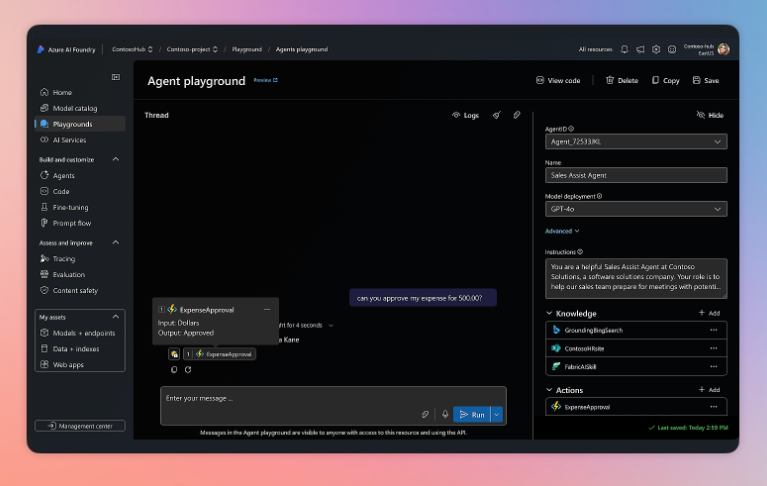Click Playground breadcrumb

[x=247, y=49]
